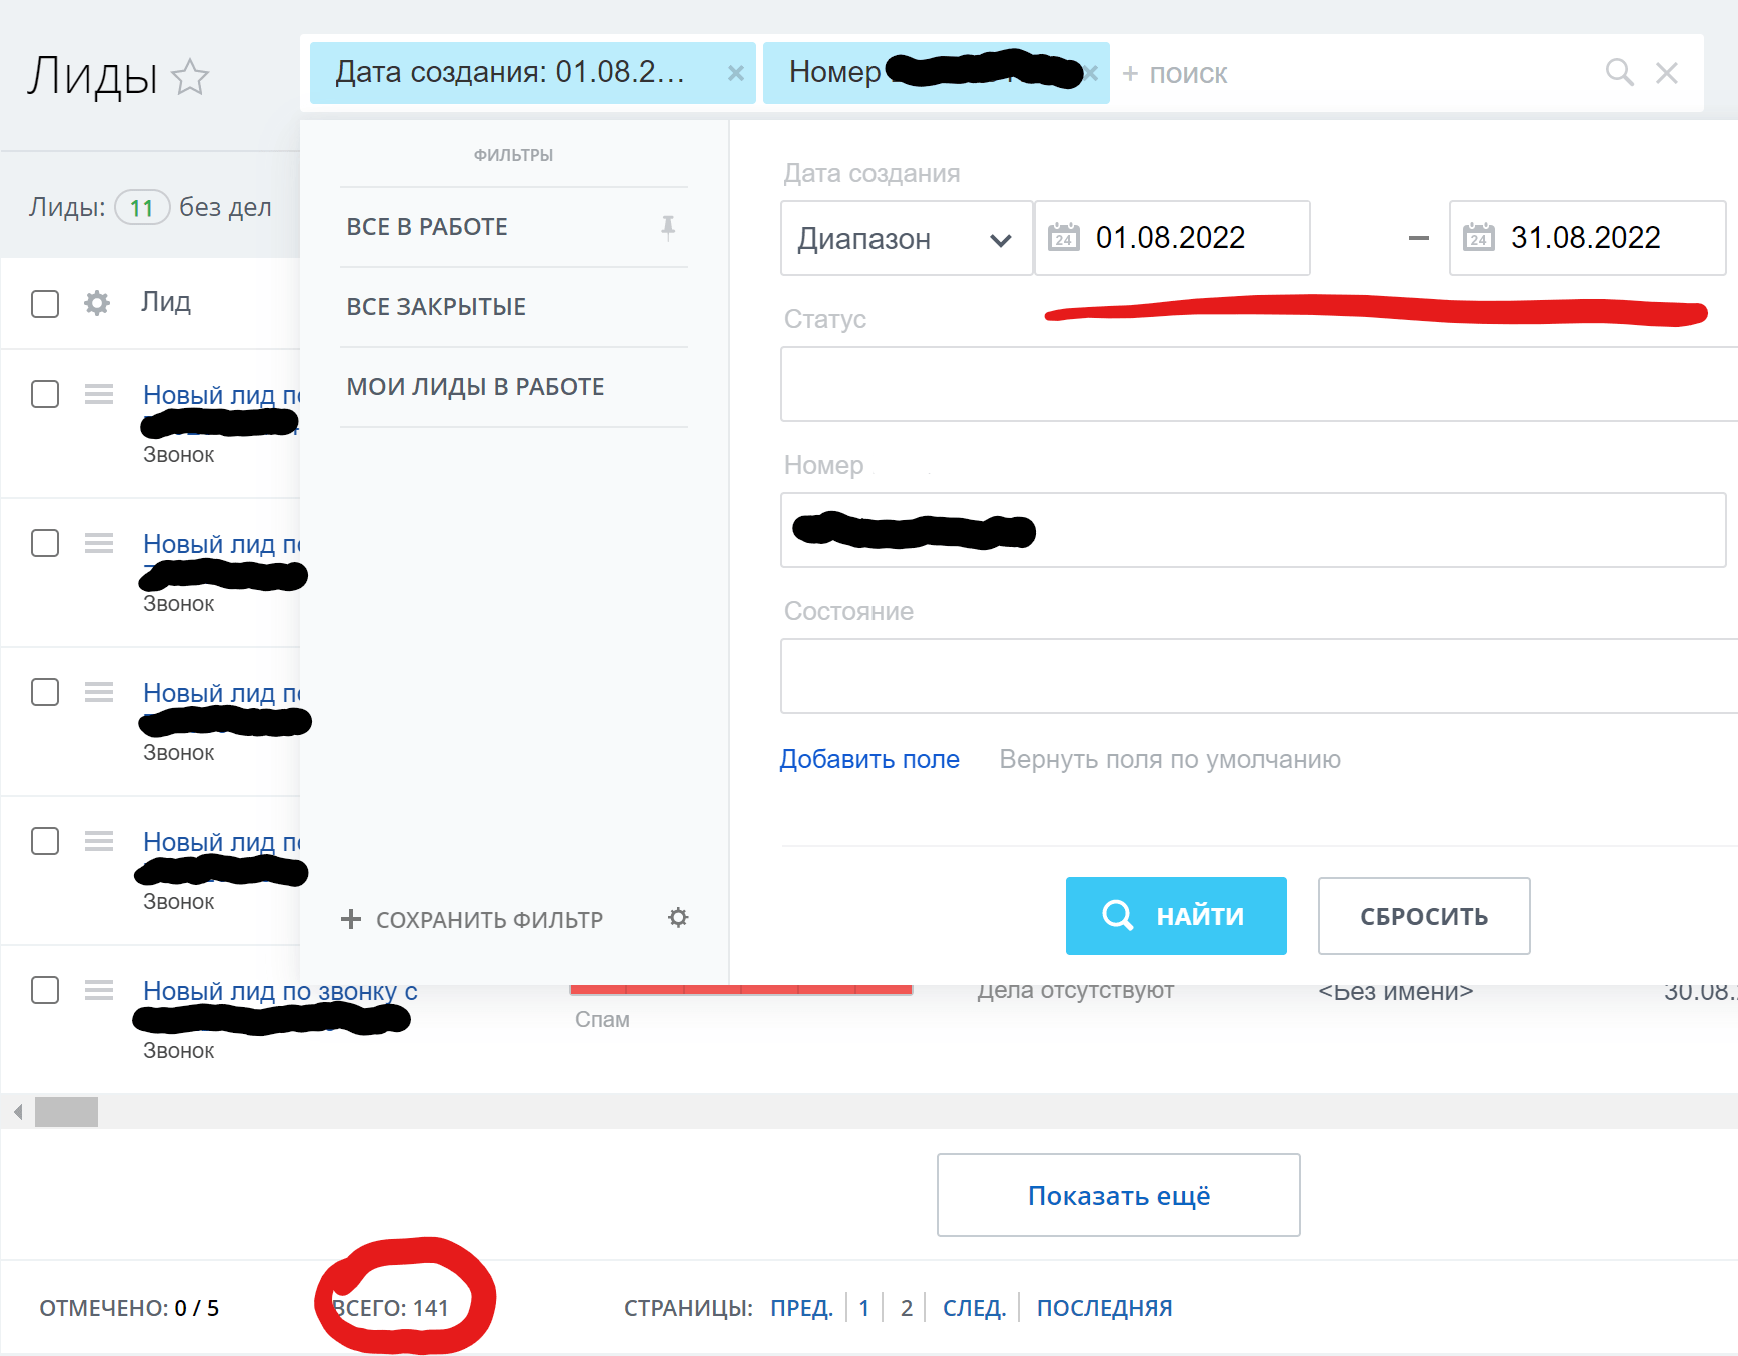Open the fifth lead Новый лид по звонку с
This screenshot has width=1738, height=1356.
pyautogui.click(x=280, y=991)
